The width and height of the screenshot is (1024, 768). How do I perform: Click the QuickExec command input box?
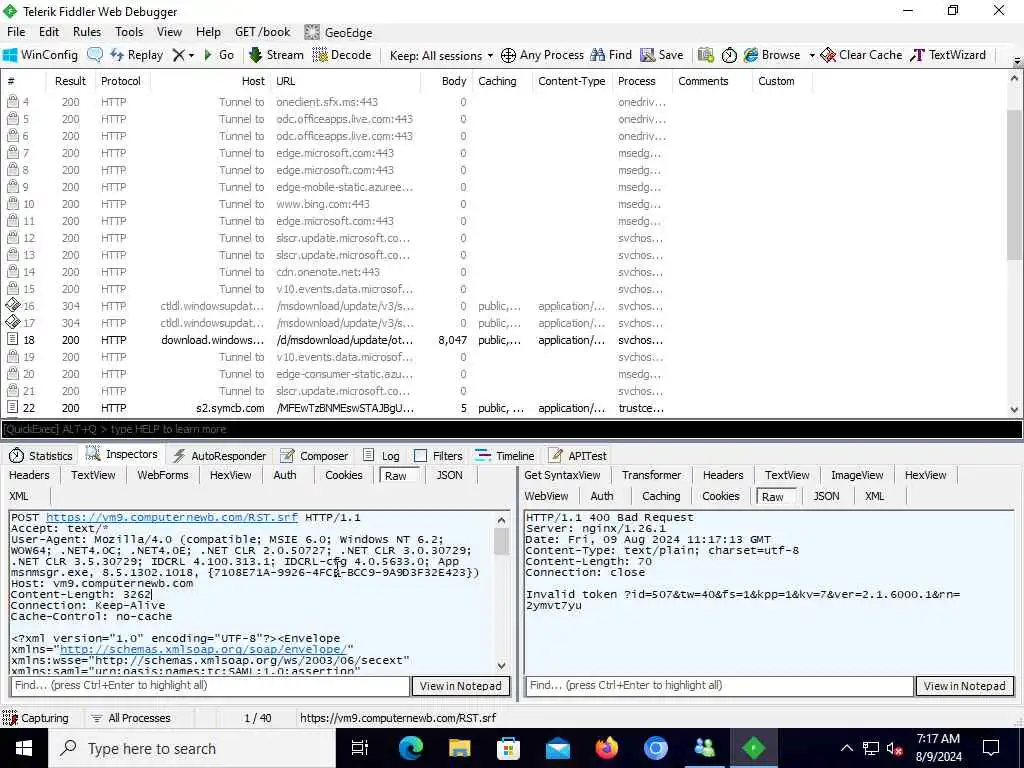(511, 429)
